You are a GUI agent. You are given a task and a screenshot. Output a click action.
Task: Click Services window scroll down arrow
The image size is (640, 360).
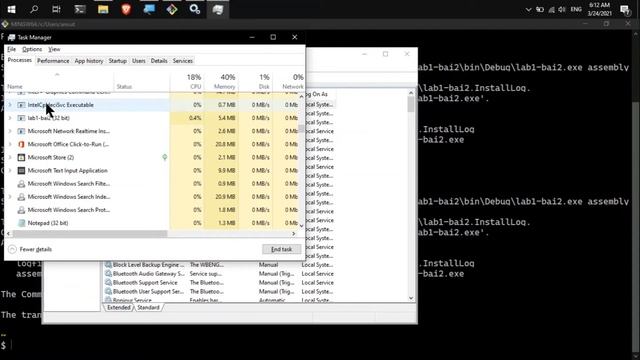(x=411, y=298)
